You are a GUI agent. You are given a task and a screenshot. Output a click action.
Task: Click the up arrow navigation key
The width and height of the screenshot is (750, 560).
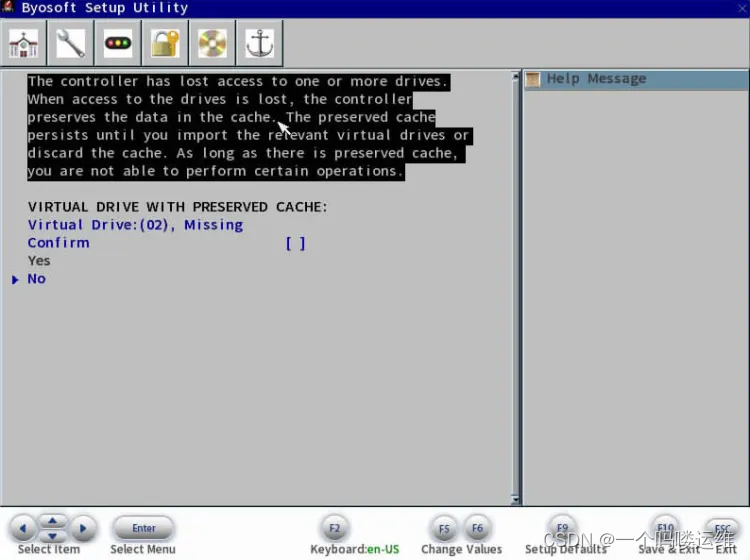[x=53, y=520]
